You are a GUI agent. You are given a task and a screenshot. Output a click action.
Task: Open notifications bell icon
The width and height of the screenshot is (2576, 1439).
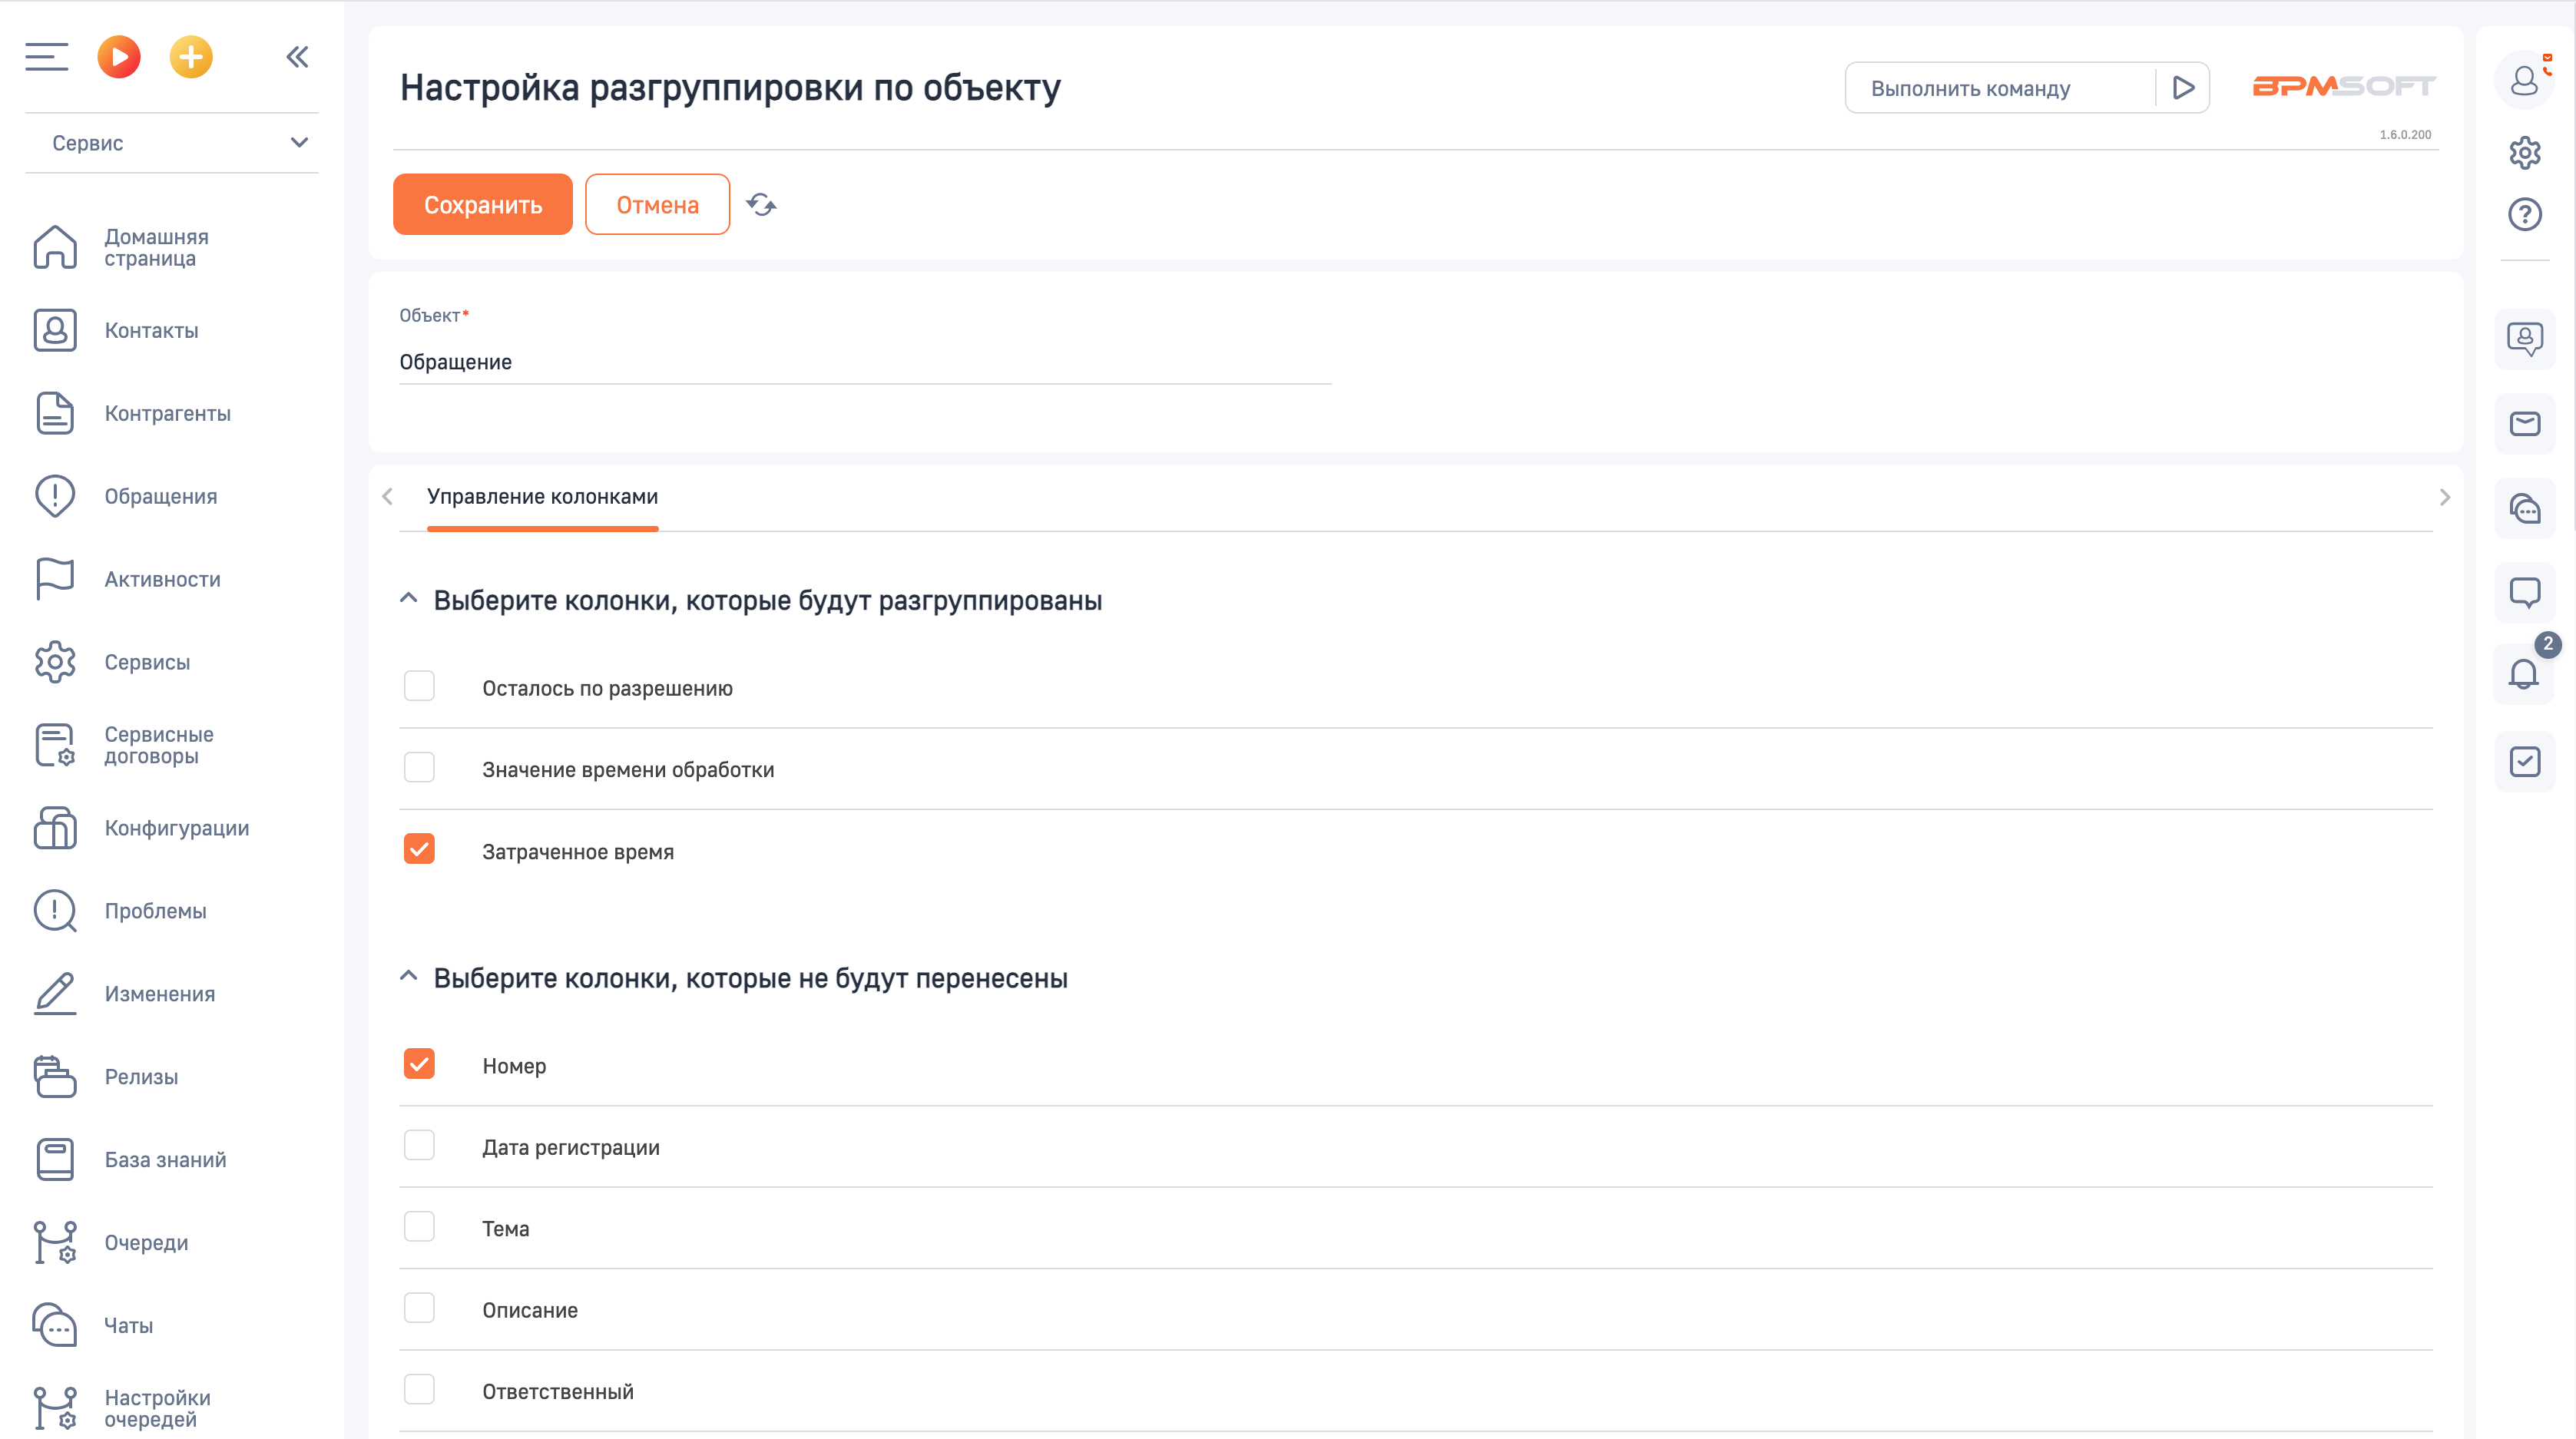(2524, 675)
